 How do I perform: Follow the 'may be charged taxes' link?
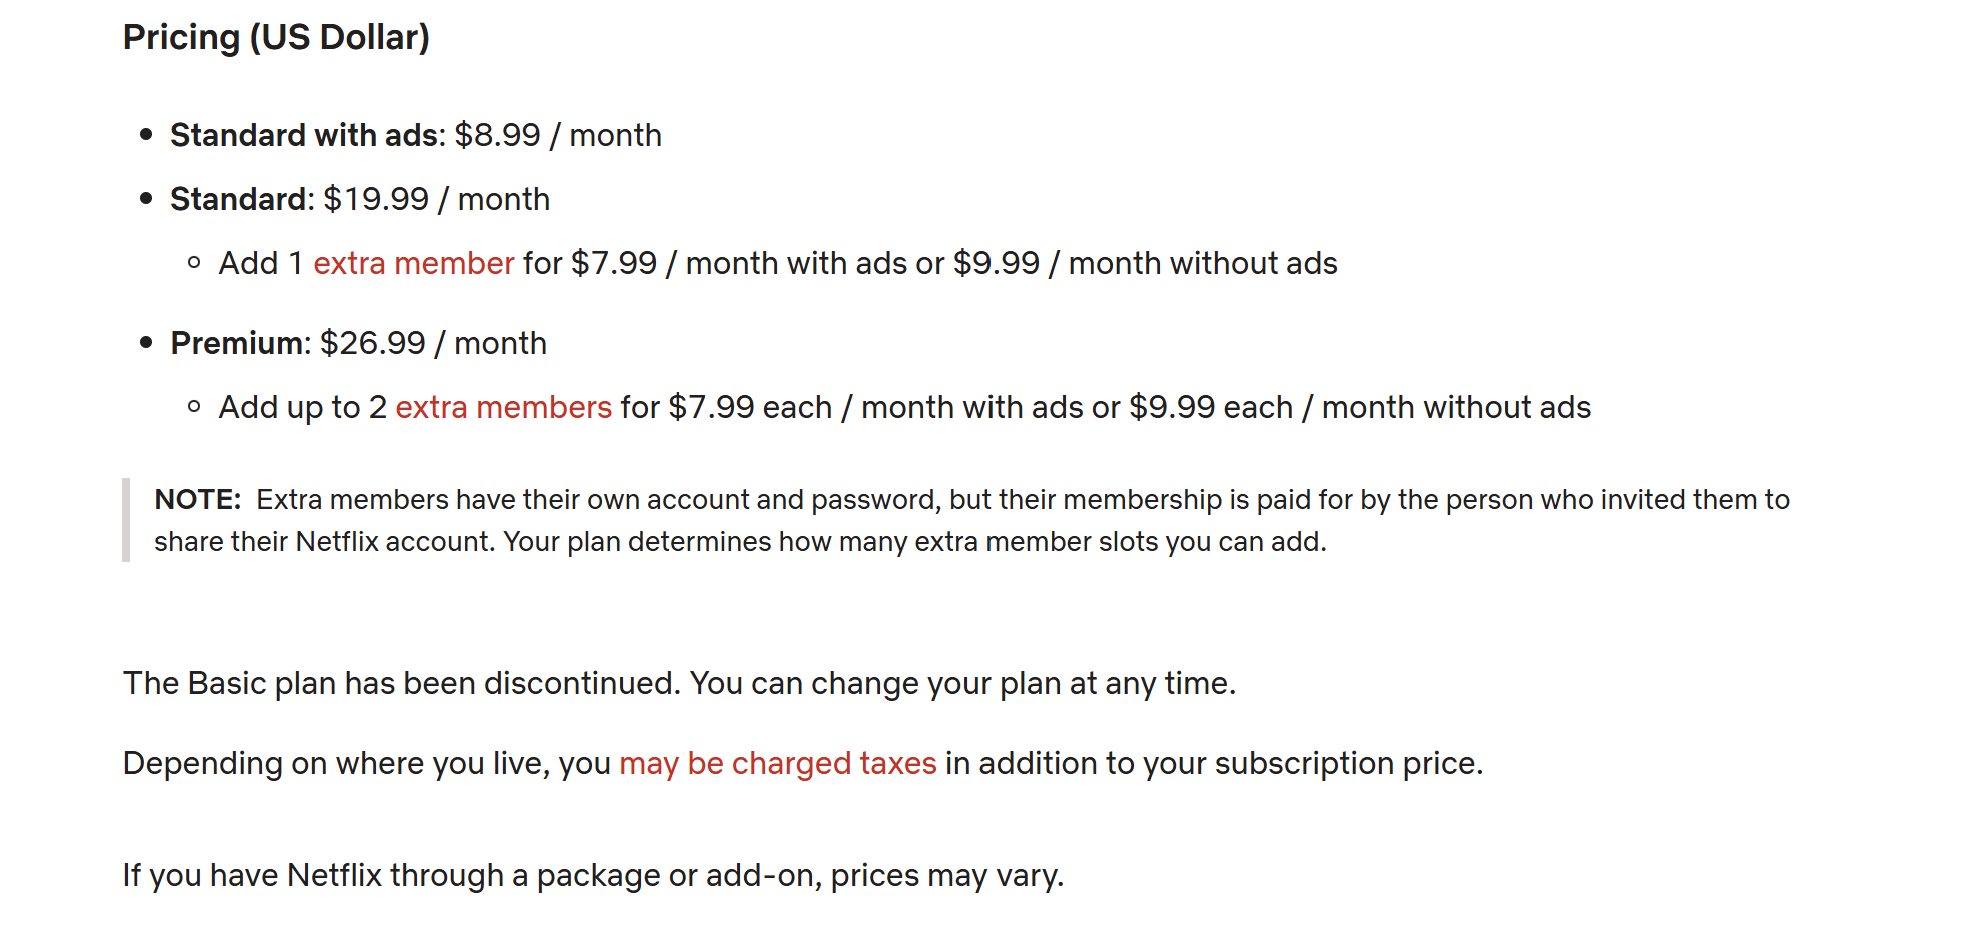(777, 763)
